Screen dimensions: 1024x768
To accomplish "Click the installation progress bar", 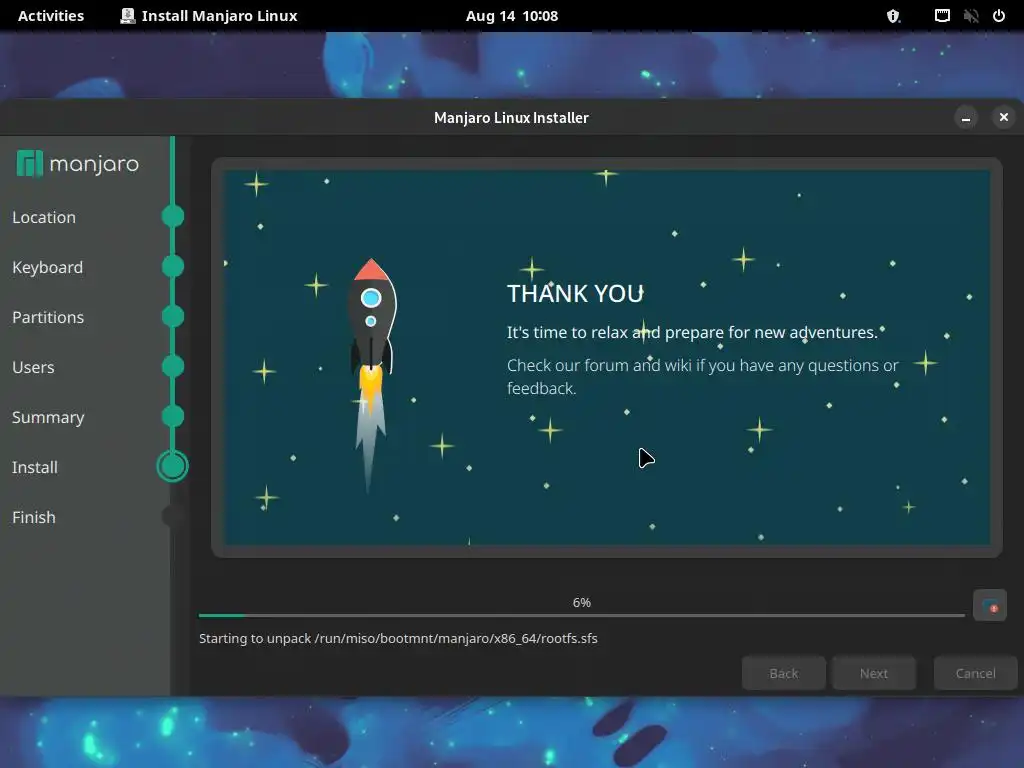I will pyautogui.click(x=582, y=615).
